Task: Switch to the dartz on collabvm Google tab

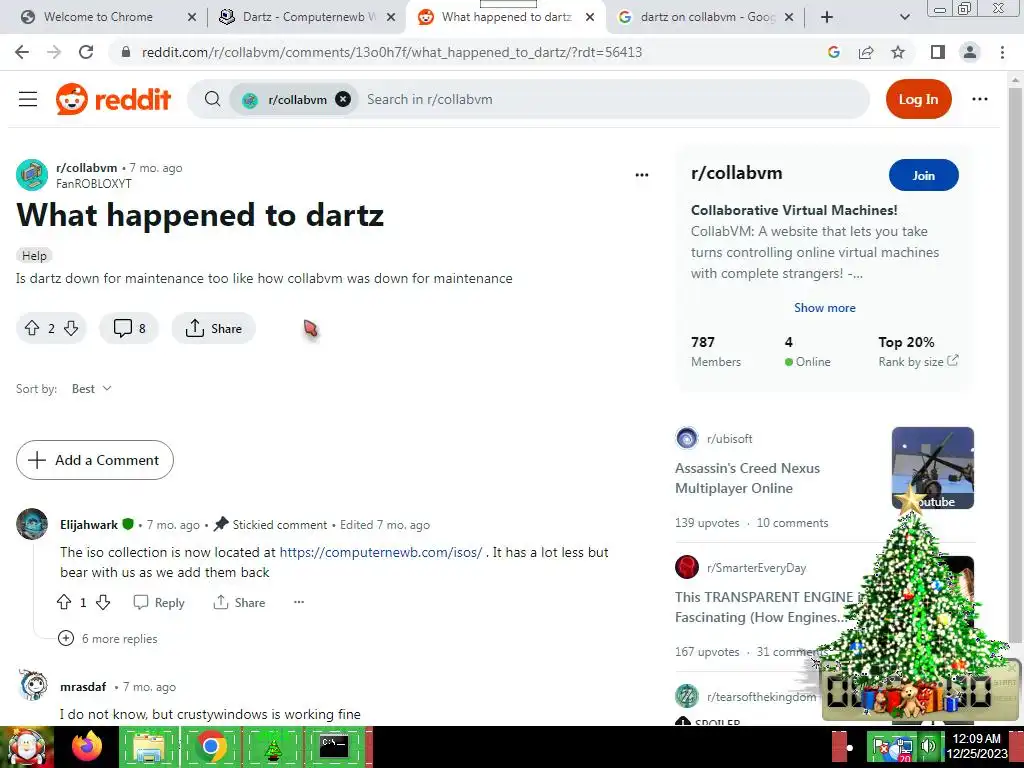Action: (x=705, y=17)
